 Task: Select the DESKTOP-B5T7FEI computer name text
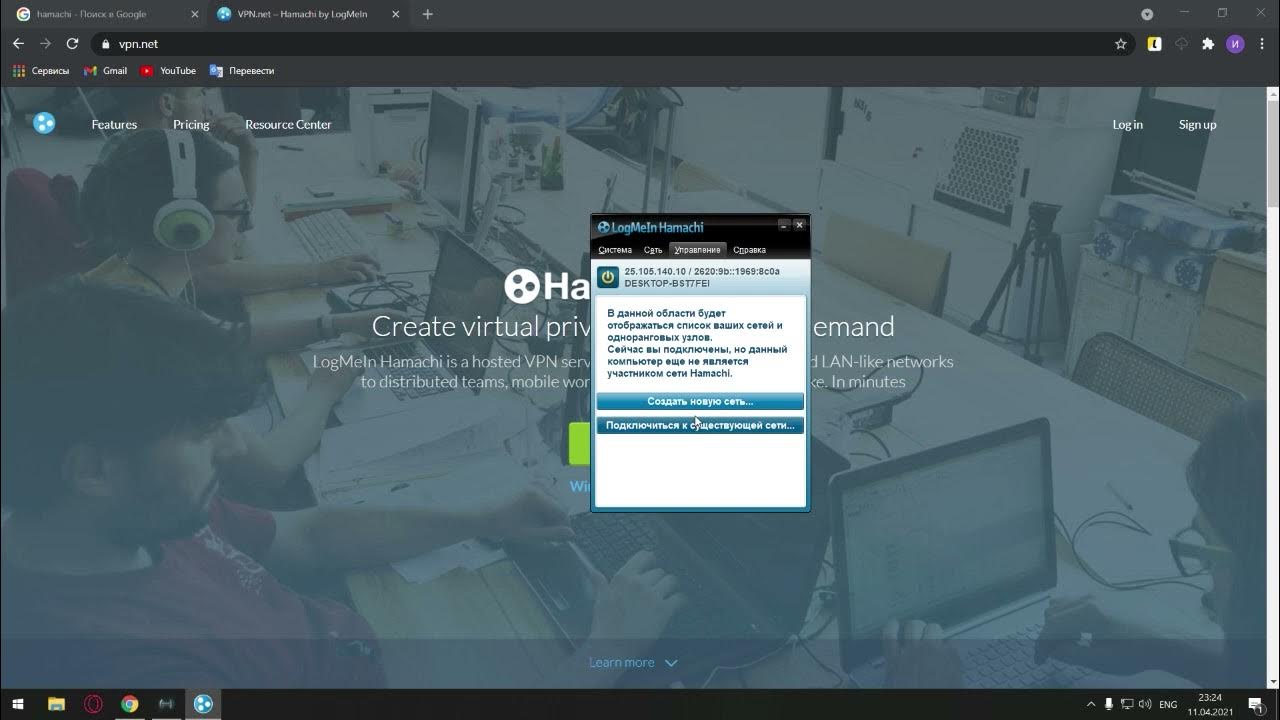coord(667,284)
